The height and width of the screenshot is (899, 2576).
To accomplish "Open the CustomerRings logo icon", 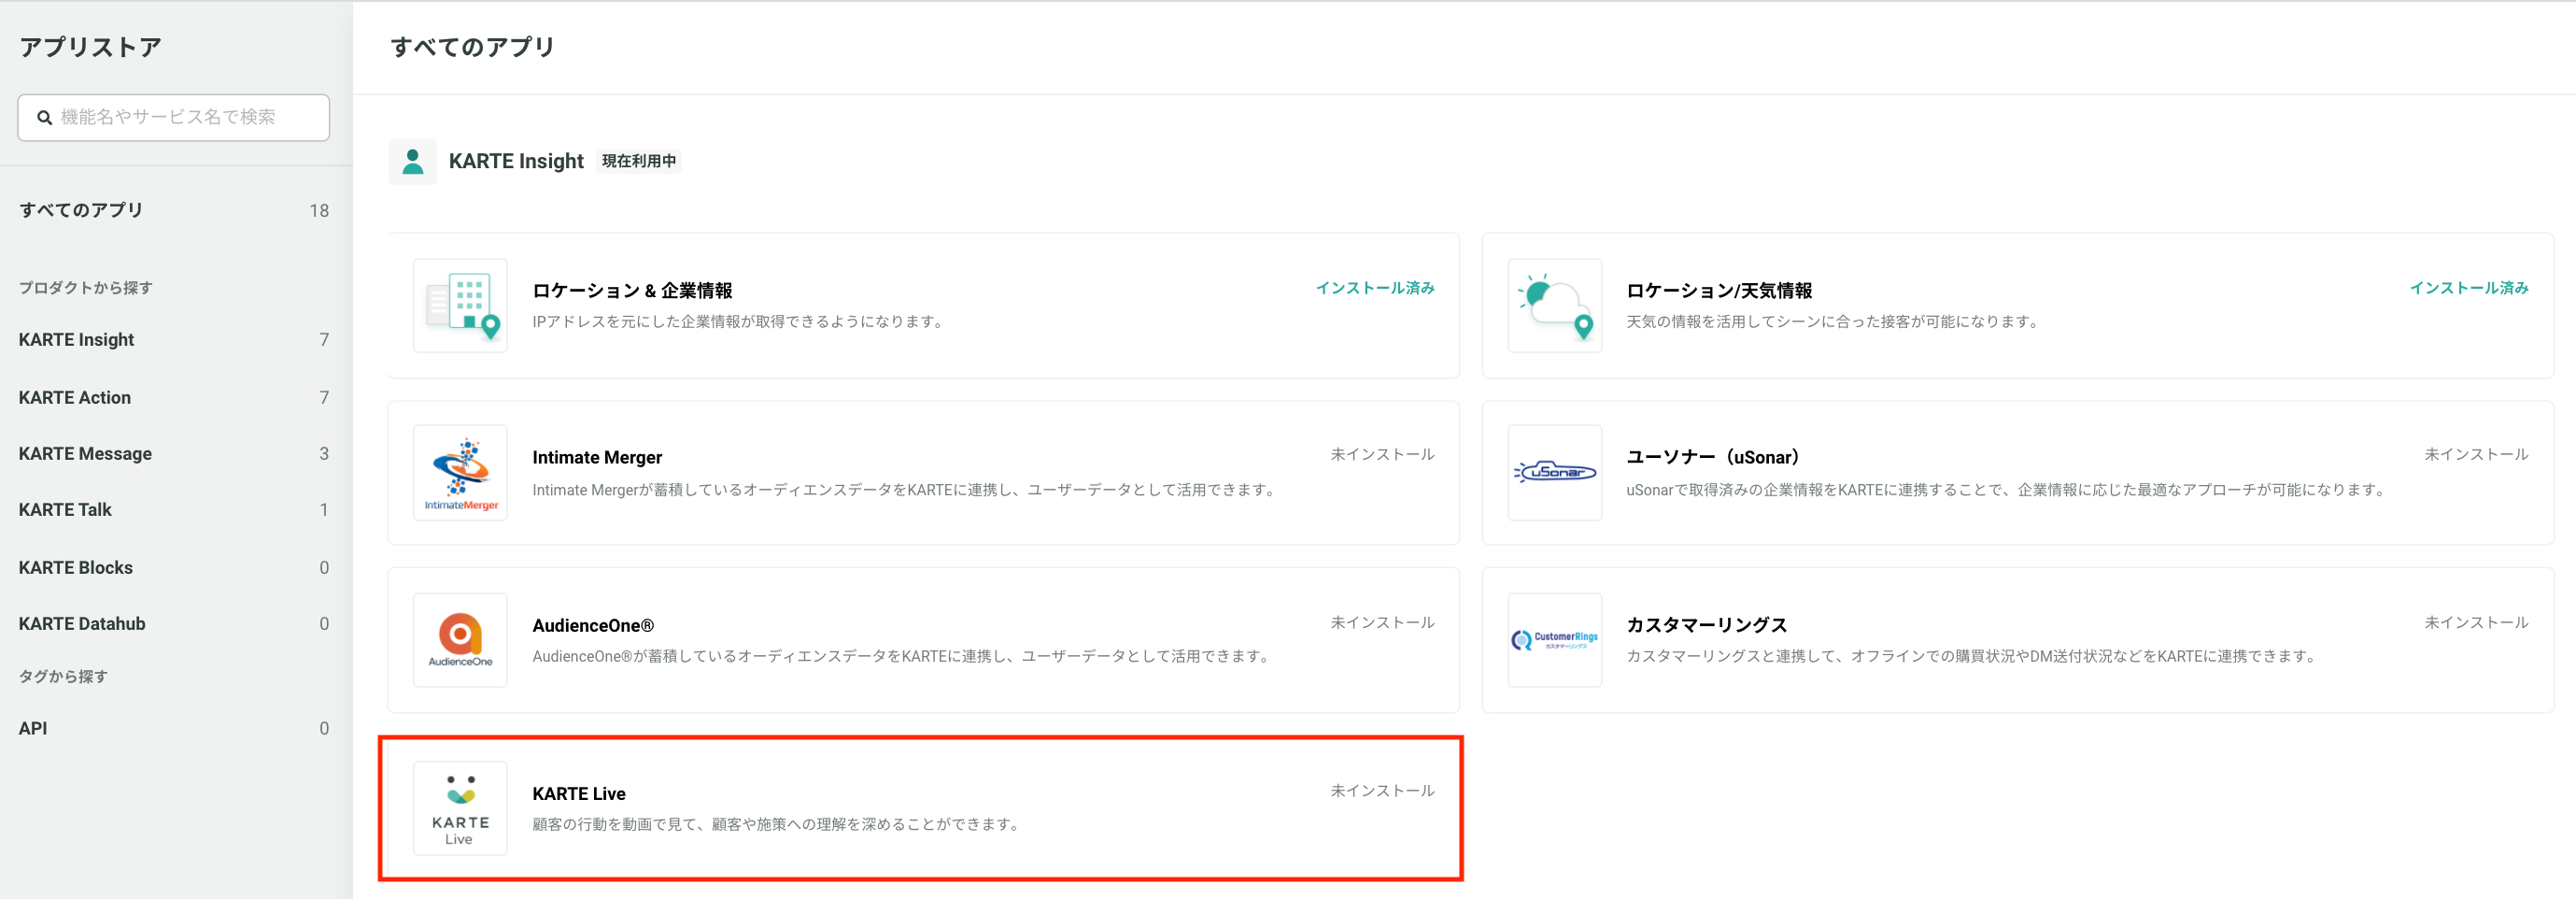I will coord(1554,640).
